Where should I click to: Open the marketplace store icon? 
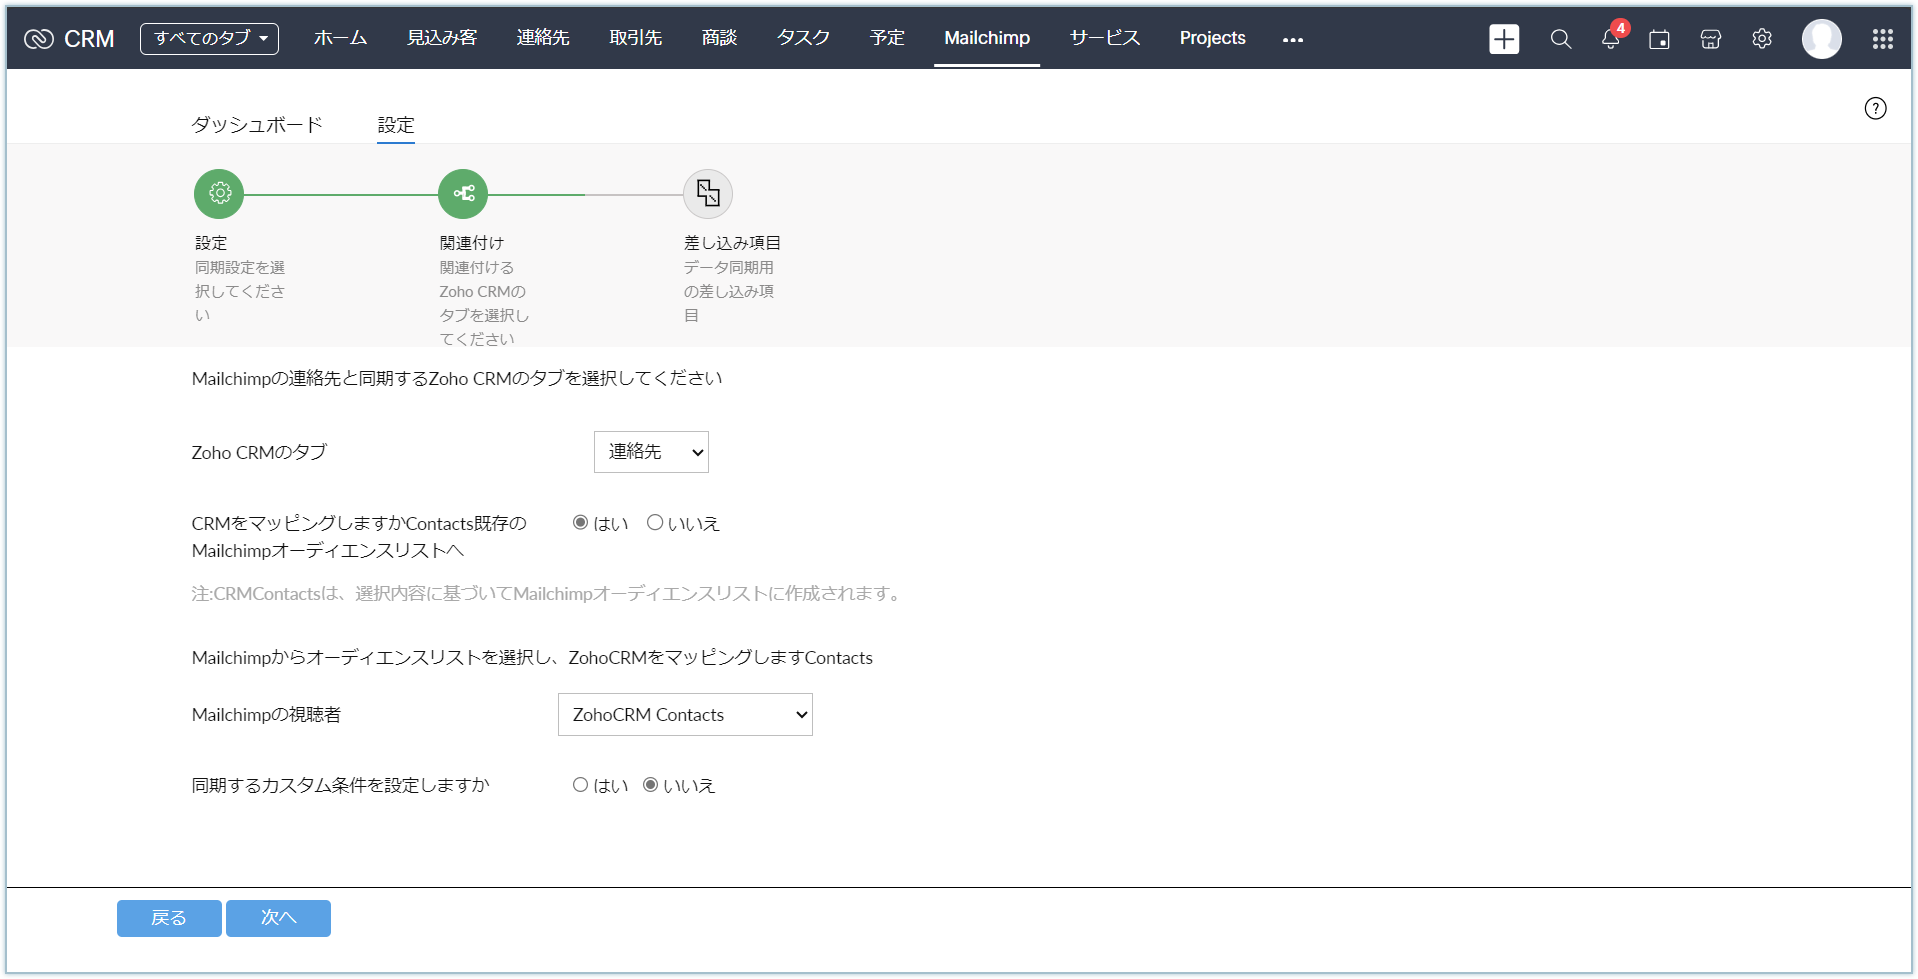coord(1711,39)
